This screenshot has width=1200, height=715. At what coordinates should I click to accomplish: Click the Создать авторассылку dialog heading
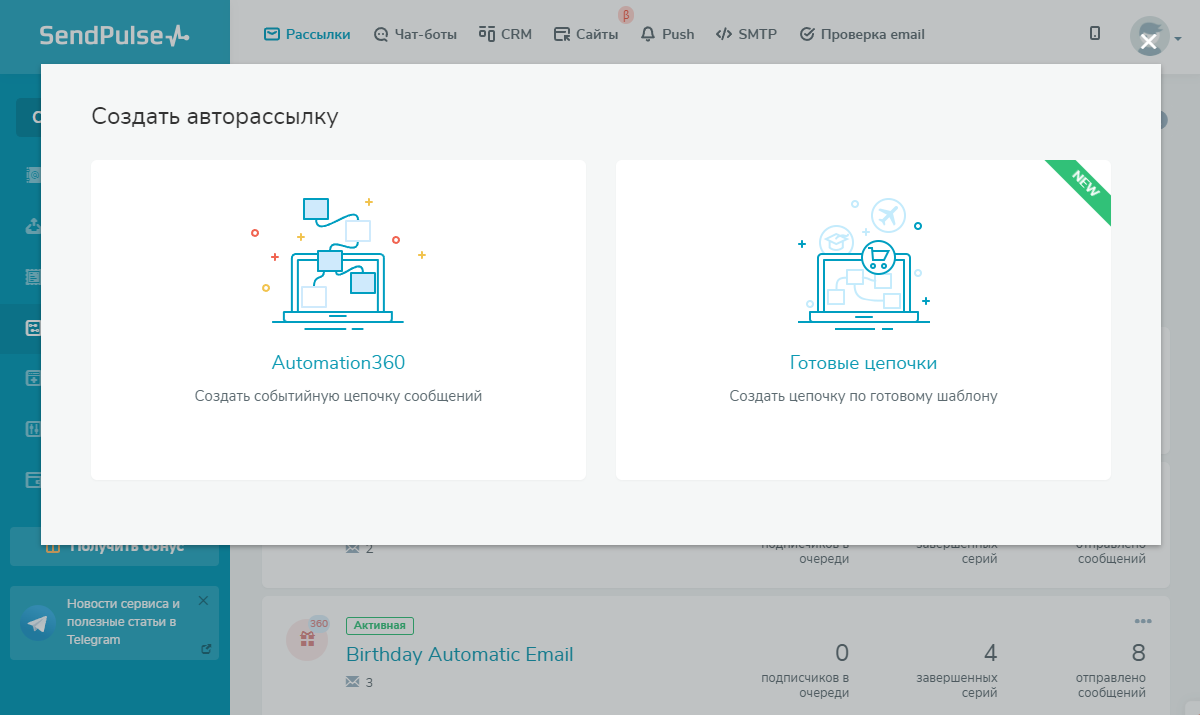coord(215,117)
